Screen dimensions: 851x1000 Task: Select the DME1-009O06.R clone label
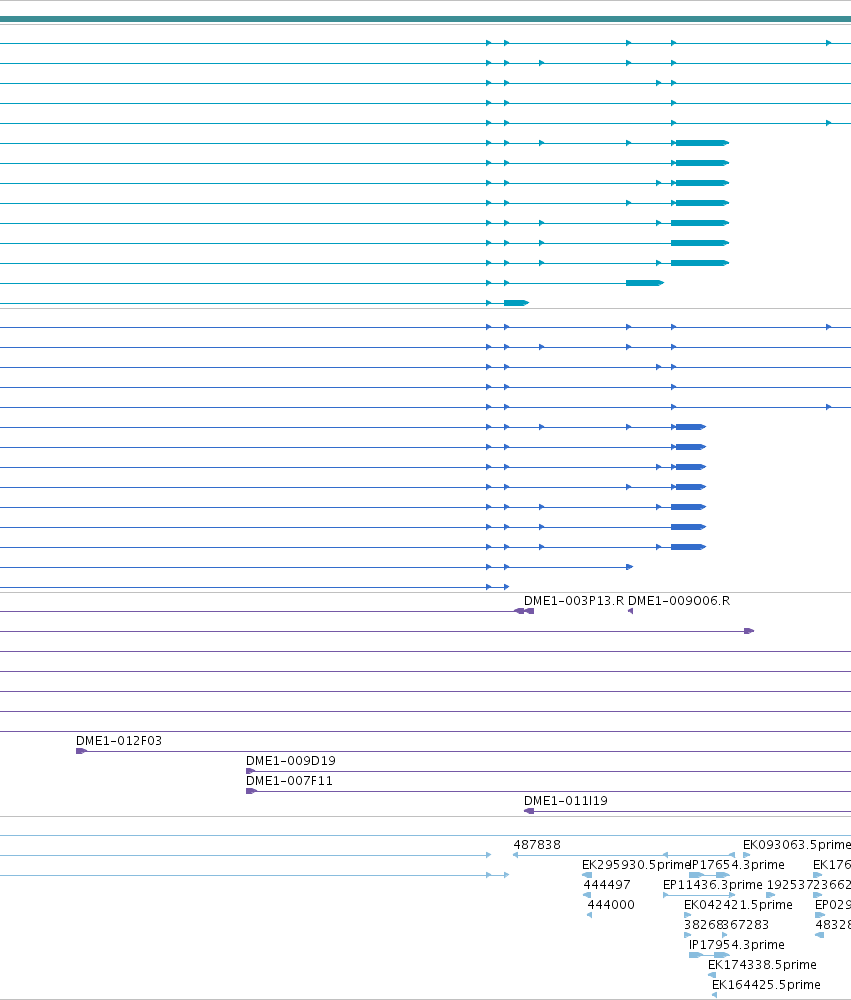click(x=679, y=601)
